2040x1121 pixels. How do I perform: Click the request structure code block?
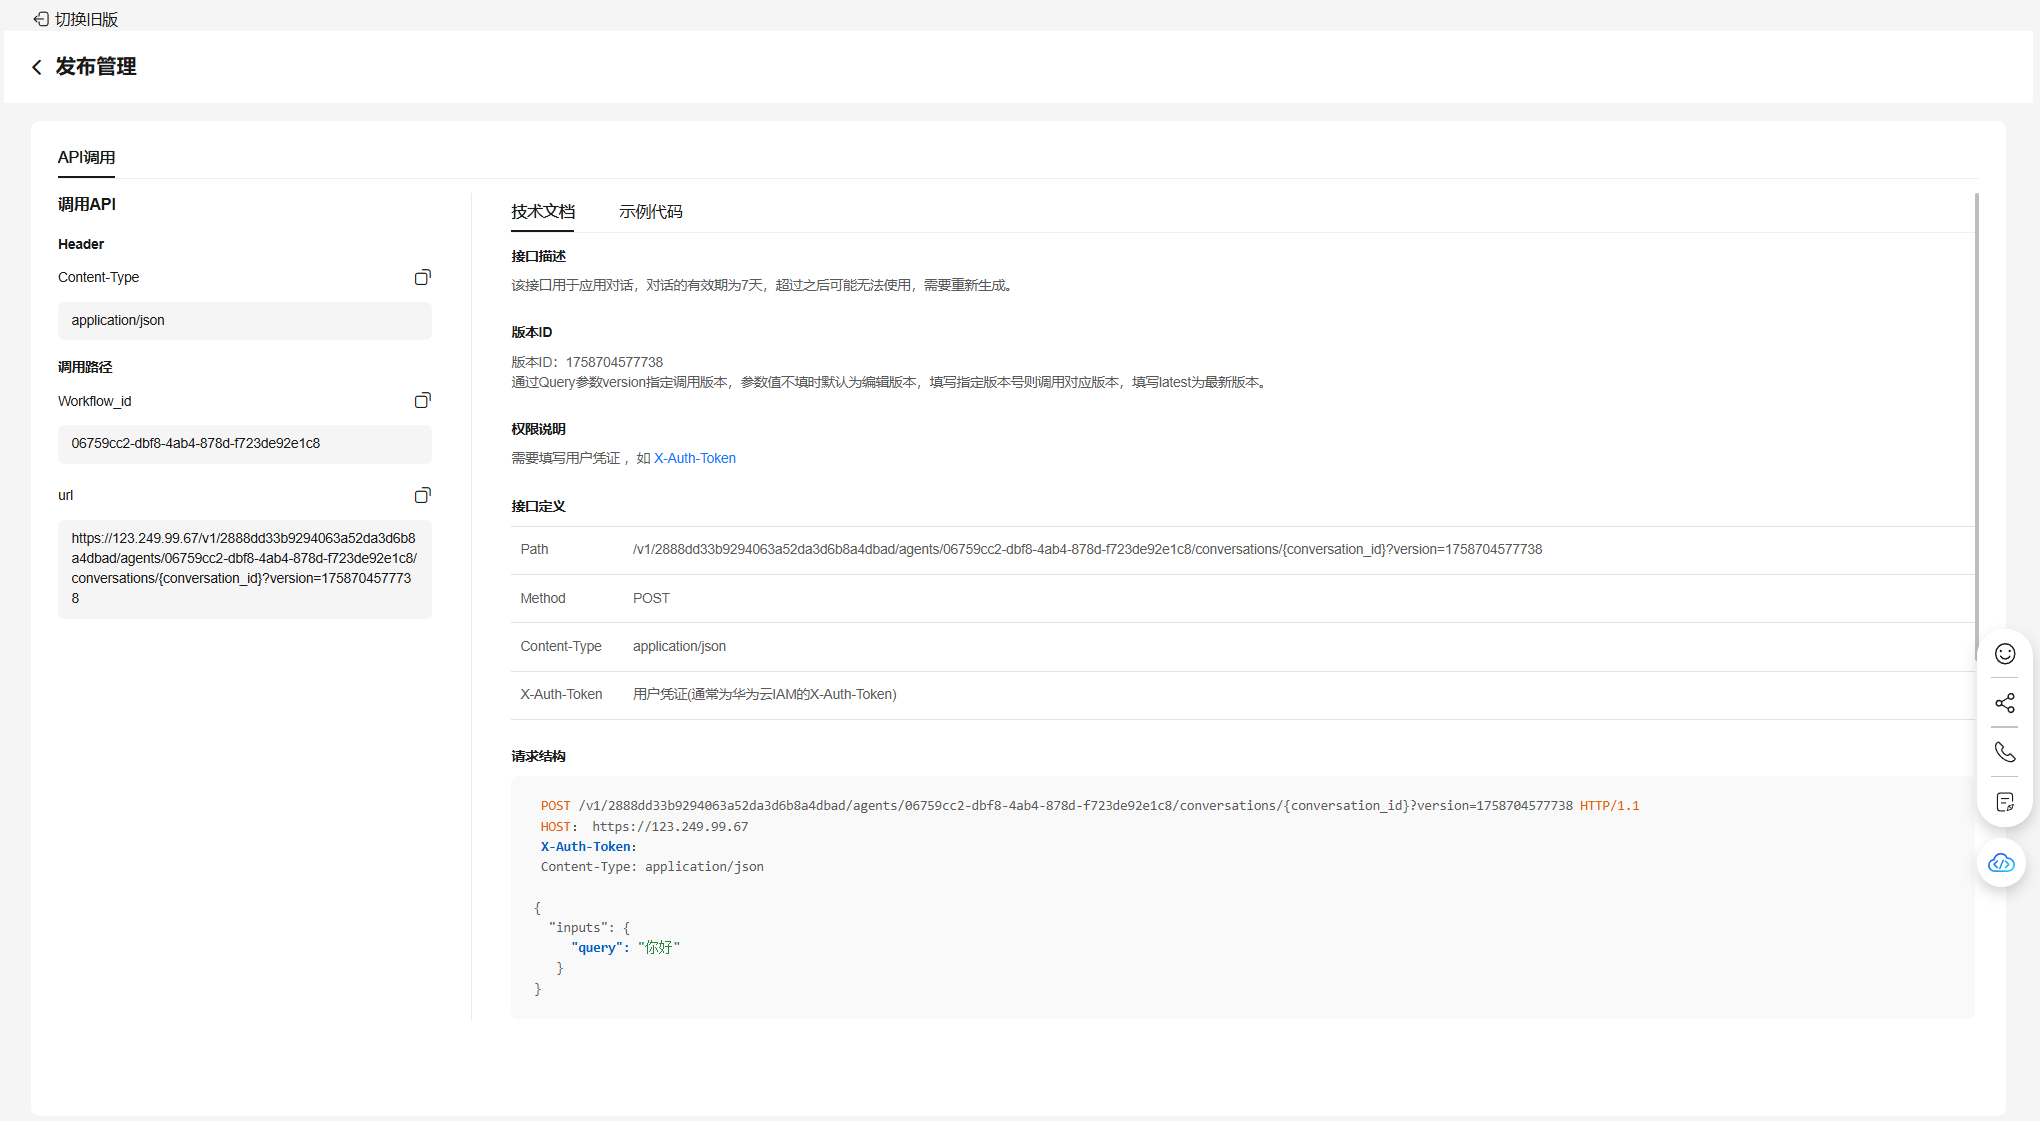point(1241,897)
